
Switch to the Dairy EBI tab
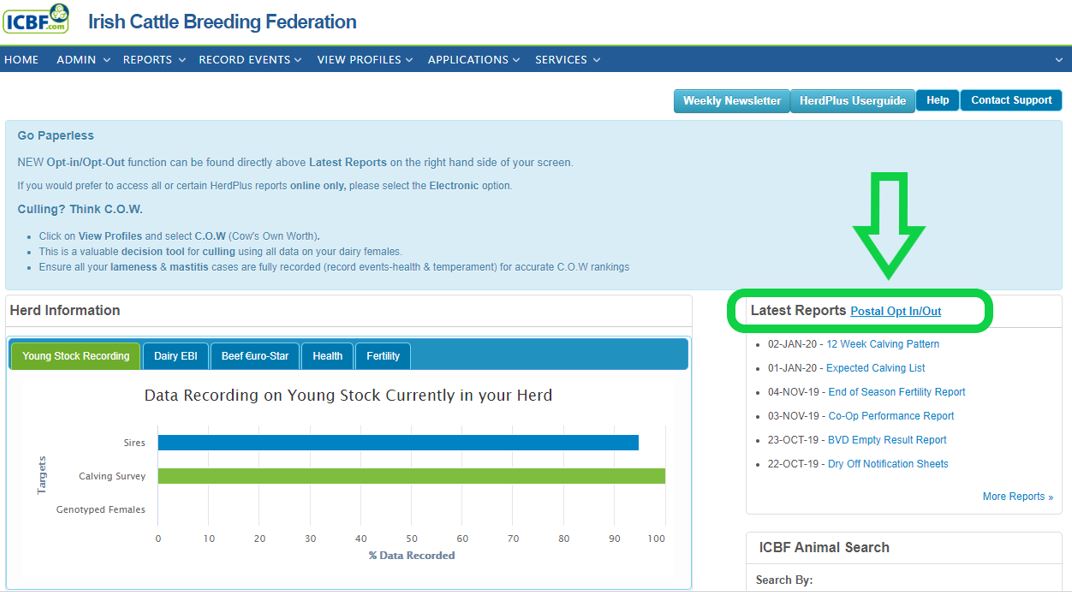click(x=176, y=355)
